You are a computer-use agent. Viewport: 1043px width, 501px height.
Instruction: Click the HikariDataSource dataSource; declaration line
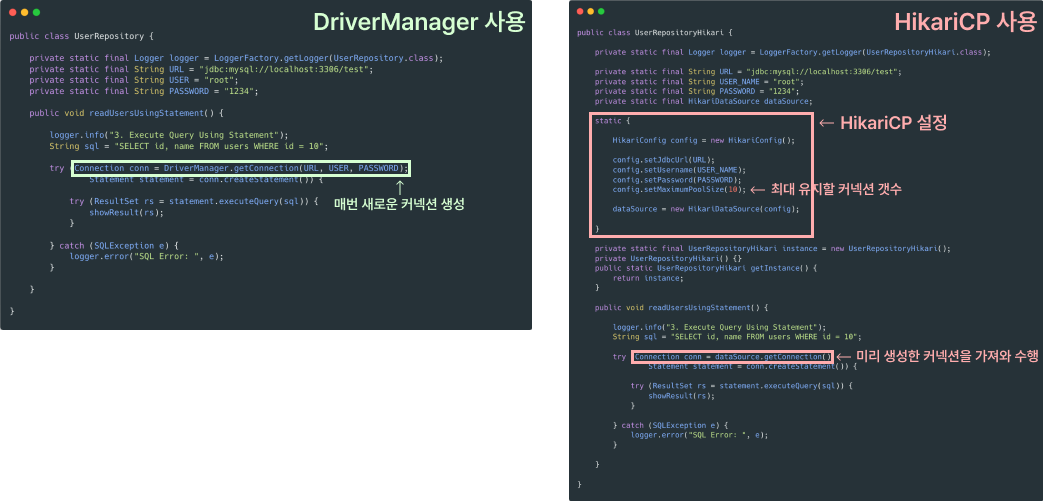pos(704,101)
